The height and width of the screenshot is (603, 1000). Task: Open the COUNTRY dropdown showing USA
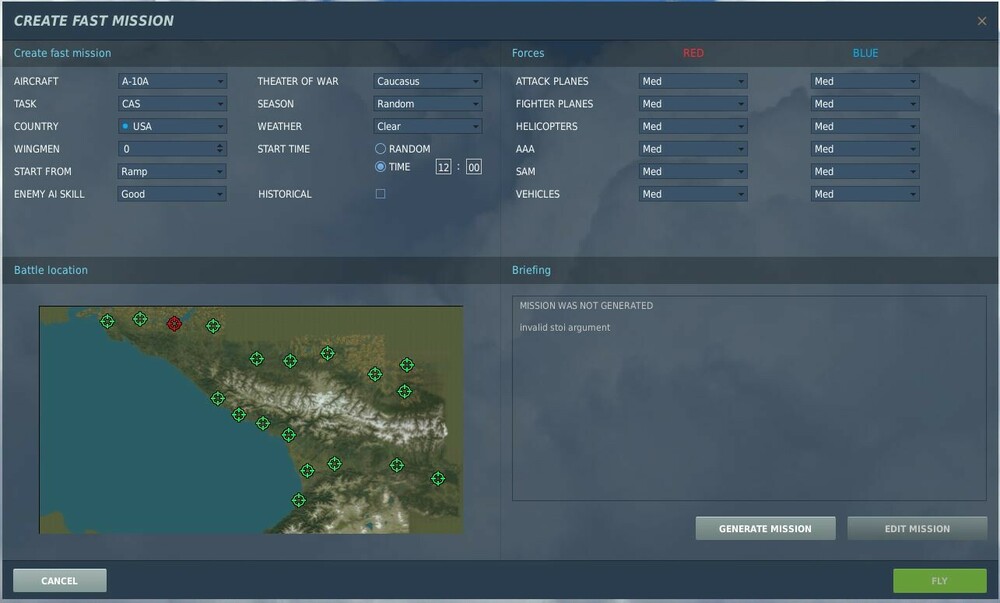pyautogui.click(x=172, y=126)
